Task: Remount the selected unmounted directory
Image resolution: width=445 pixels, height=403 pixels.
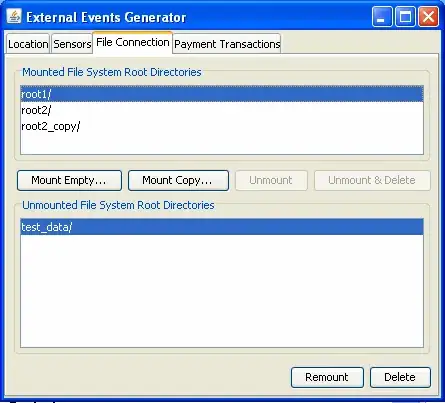Action: [x=327, y=377]
